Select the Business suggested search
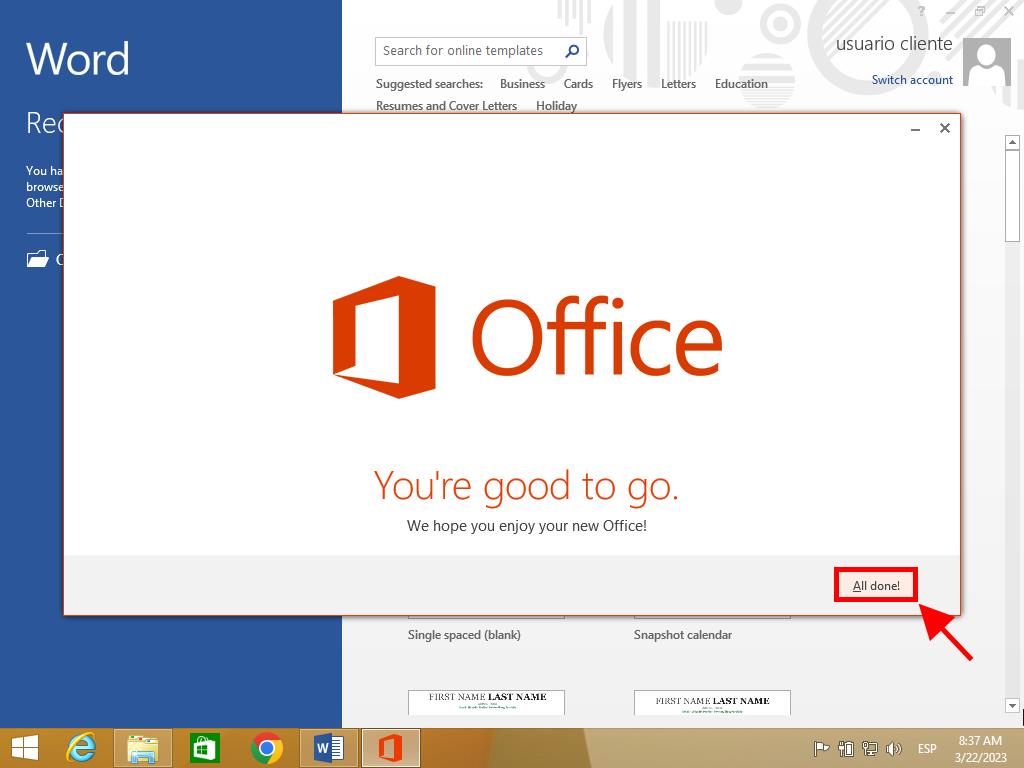The width and height of the screenshot is (1024, 768). [522, 84]
